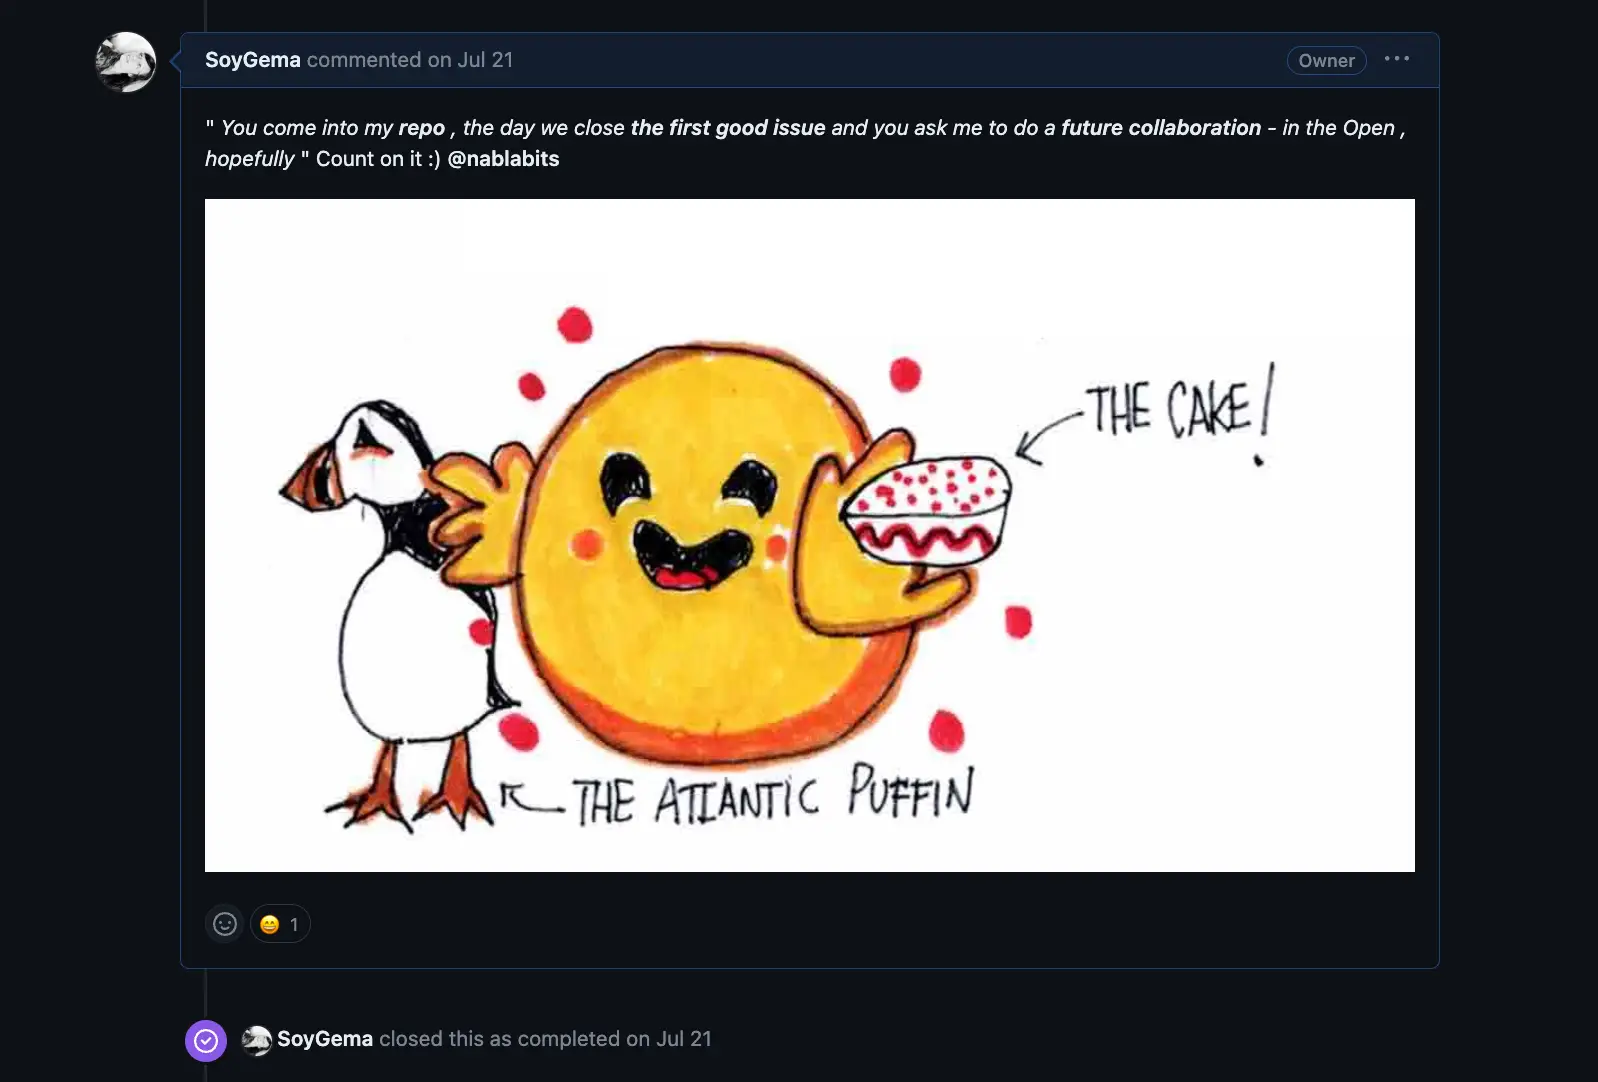Click the purple issue-closed checkmark icon

pos(206,1041)
